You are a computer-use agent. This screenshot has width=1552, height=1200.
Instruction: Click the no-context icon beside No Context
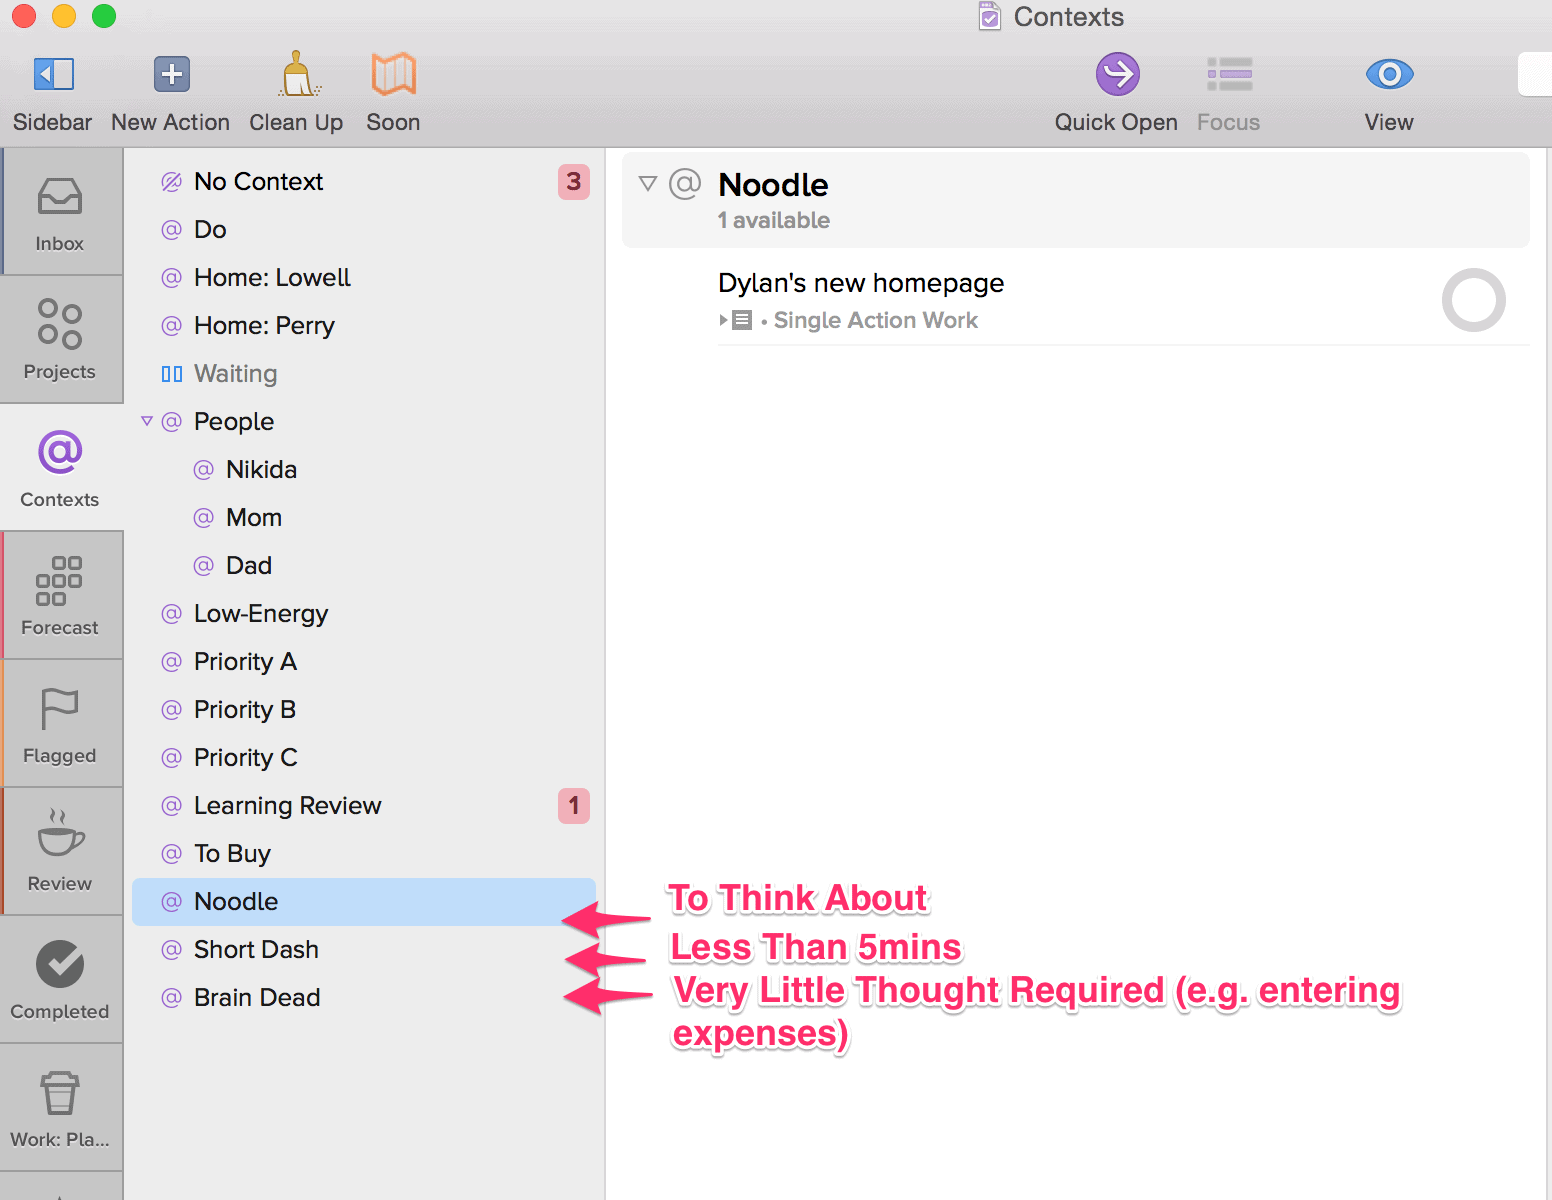pyautogui.click(x=172, y=182)
